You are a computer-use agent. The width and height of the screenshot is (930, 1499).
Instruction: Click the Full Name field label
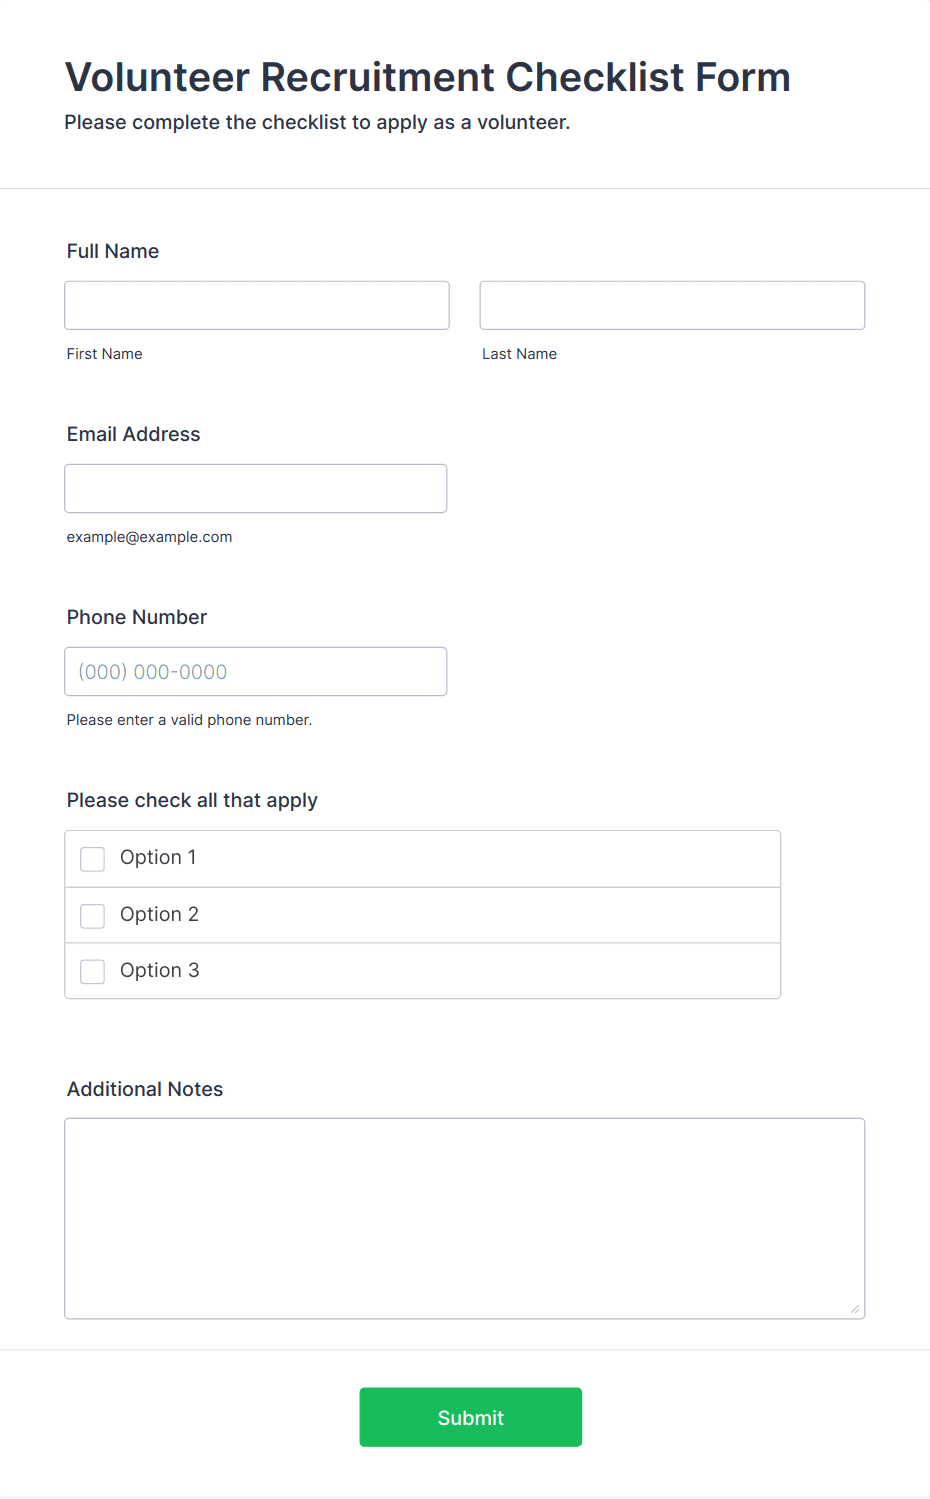tap(113, 251)
